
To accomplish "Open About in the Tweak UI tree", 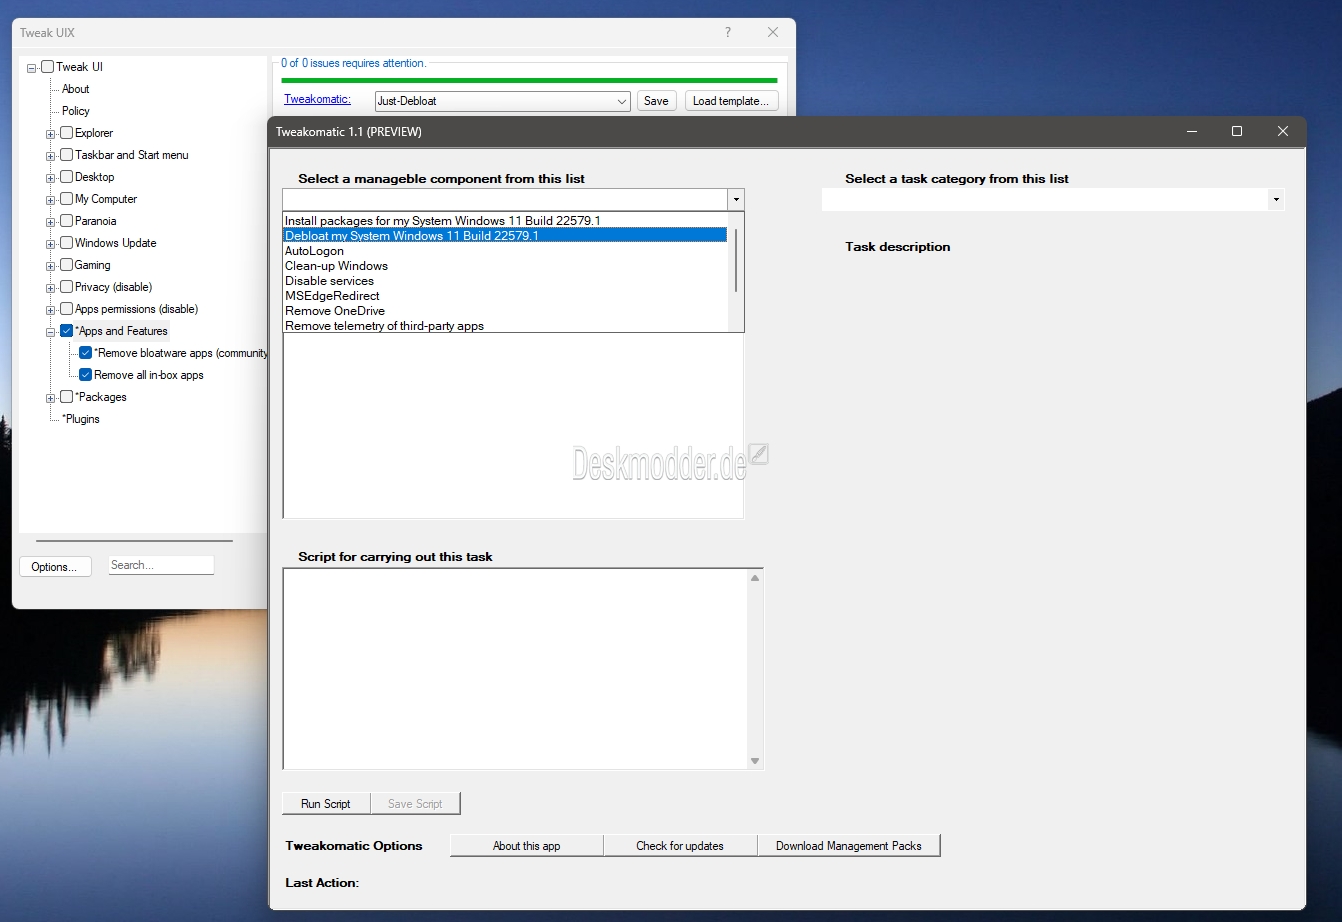I will click(x=76, y=89).
